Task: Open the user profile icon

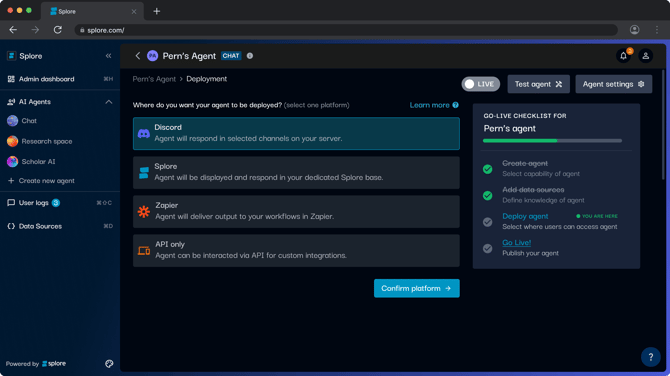Action: 646,56
